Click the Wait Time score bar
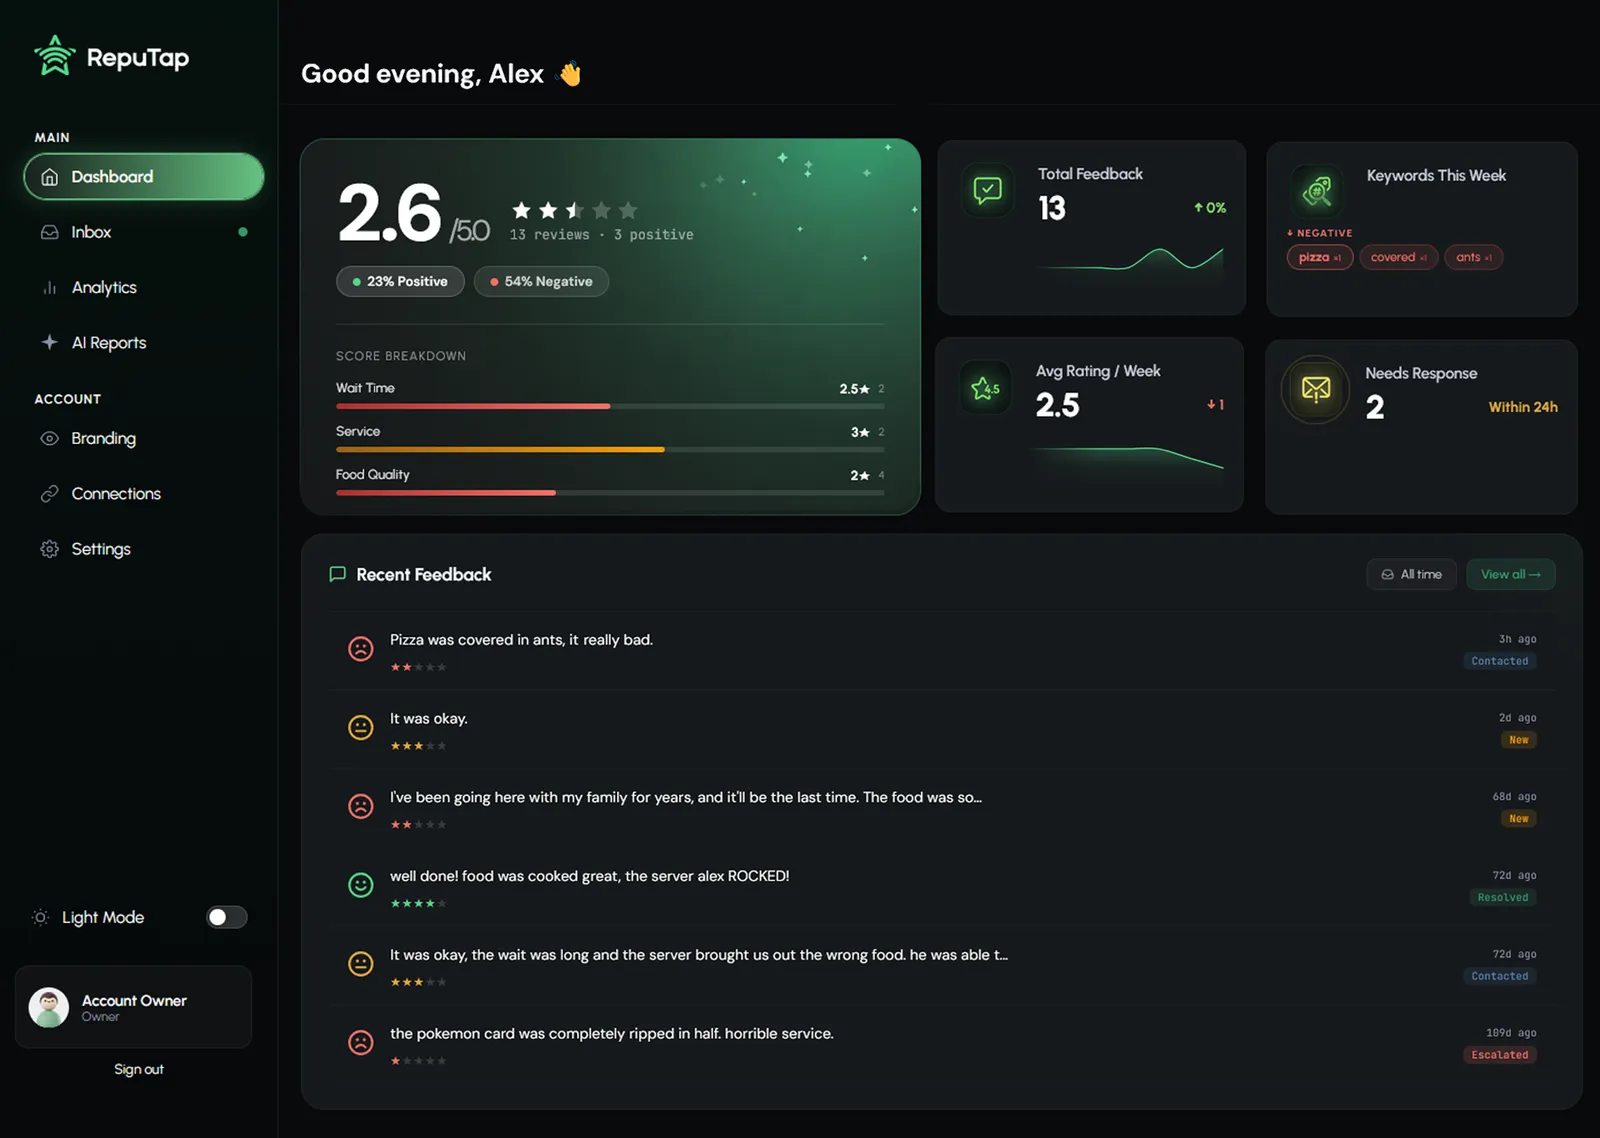The image size is (1600, 1138). (x=610, y=406)
